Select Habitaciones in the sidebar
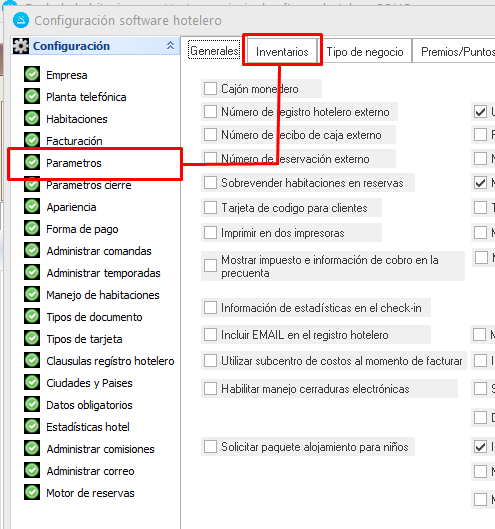The width and height of the screenshot is (495, 529). [77, 119]
